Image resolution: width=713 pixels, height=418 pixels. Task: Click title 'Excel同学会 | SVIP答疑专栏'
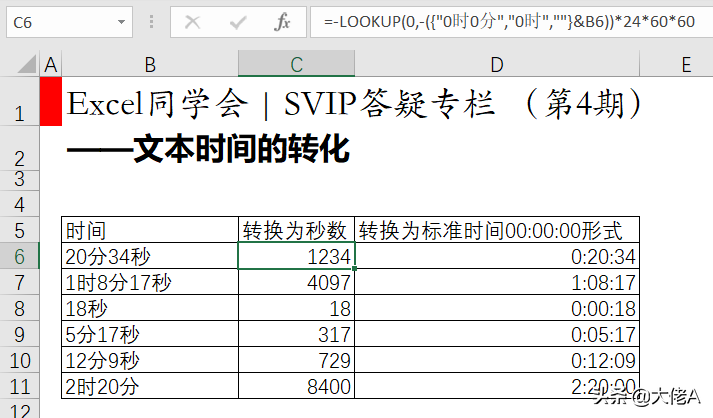coord(281,104)
